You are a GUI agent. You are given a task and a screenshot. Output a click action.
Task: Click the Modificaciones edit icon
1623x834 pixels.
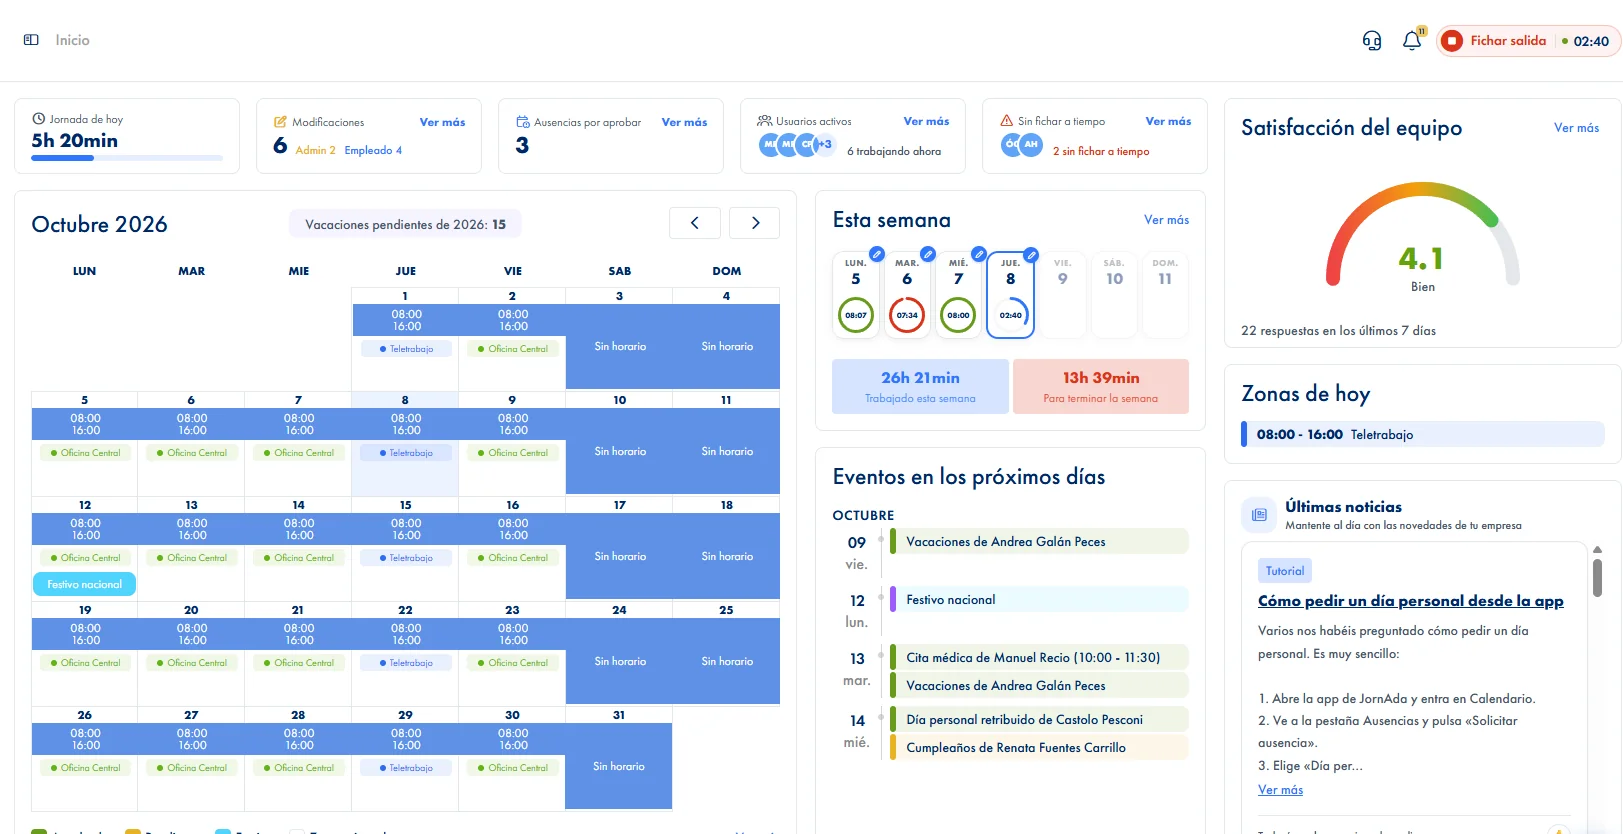point(280,122)
